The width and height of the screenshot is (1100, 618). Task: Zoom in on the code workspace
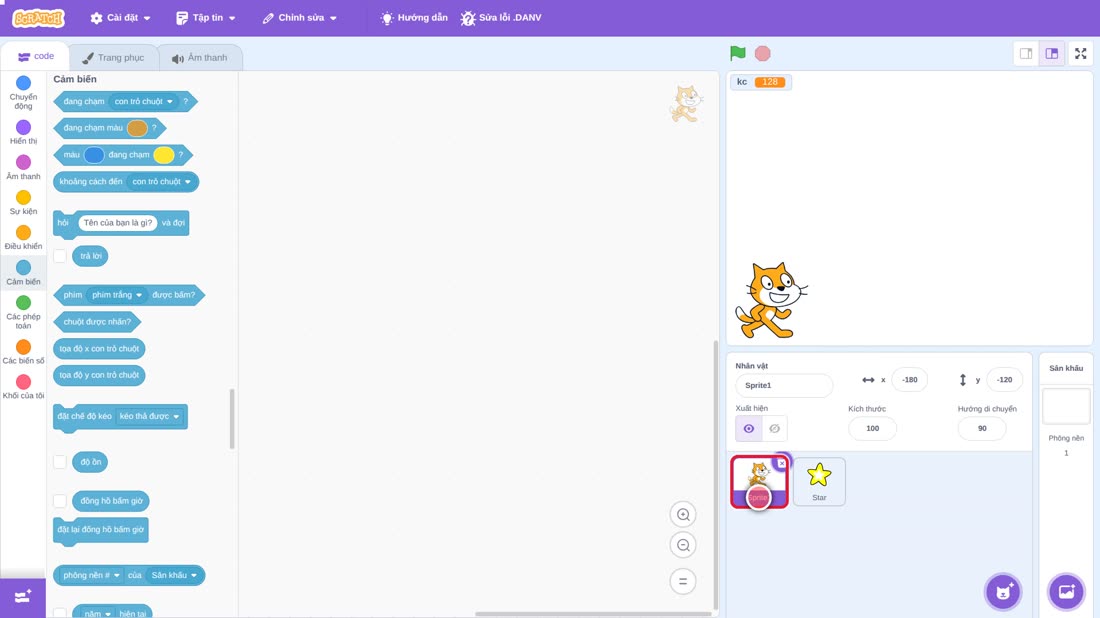tap(683, 515)
